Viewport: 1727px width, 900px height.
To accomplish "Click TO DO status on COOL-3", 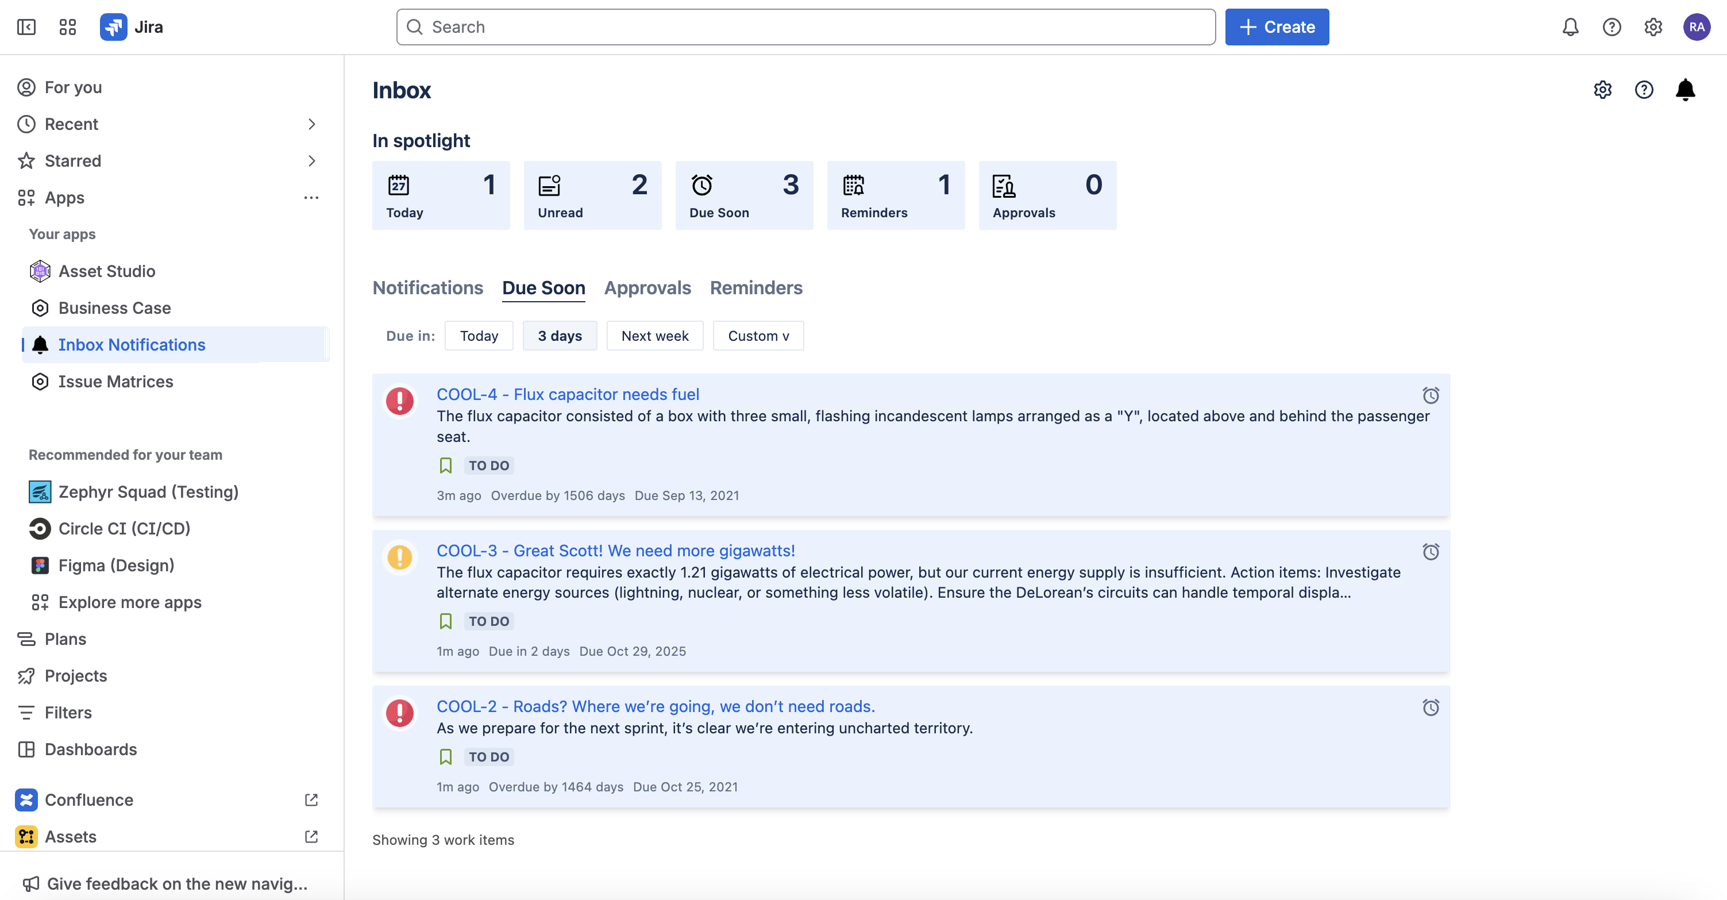I will click(489, 622).
